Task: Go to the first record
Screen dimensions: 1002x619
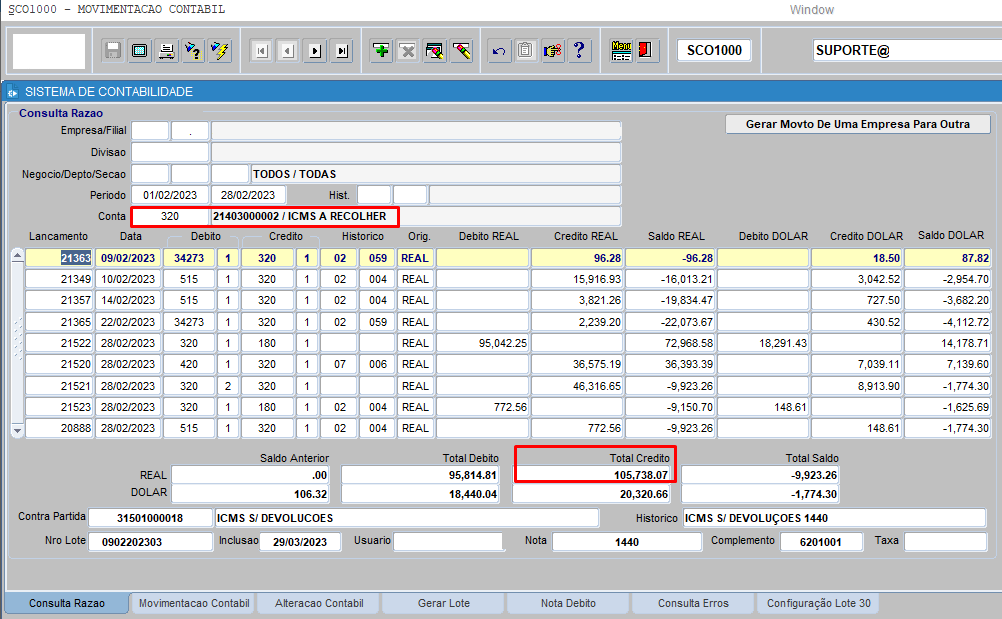Action: [261, 50]
